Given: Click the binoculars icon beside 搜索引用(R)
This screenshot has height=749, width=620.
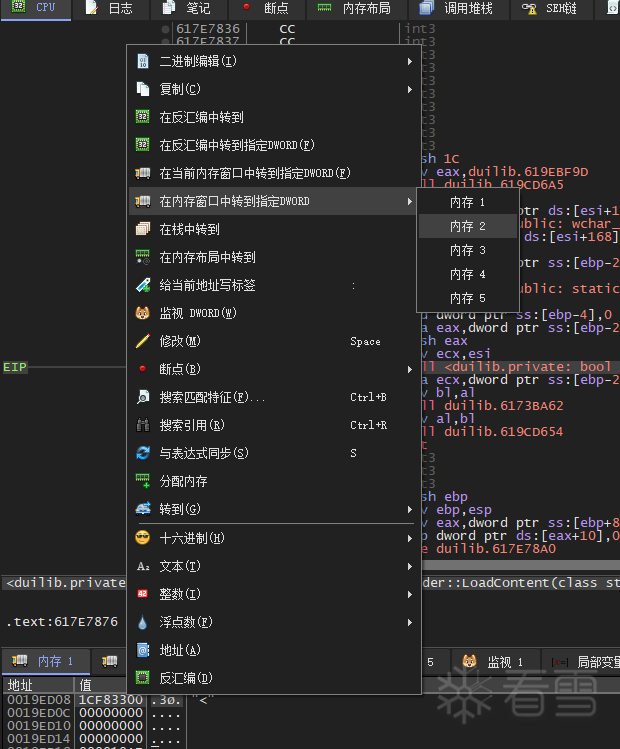Looking at the screenshot, I should coord(142,425).
